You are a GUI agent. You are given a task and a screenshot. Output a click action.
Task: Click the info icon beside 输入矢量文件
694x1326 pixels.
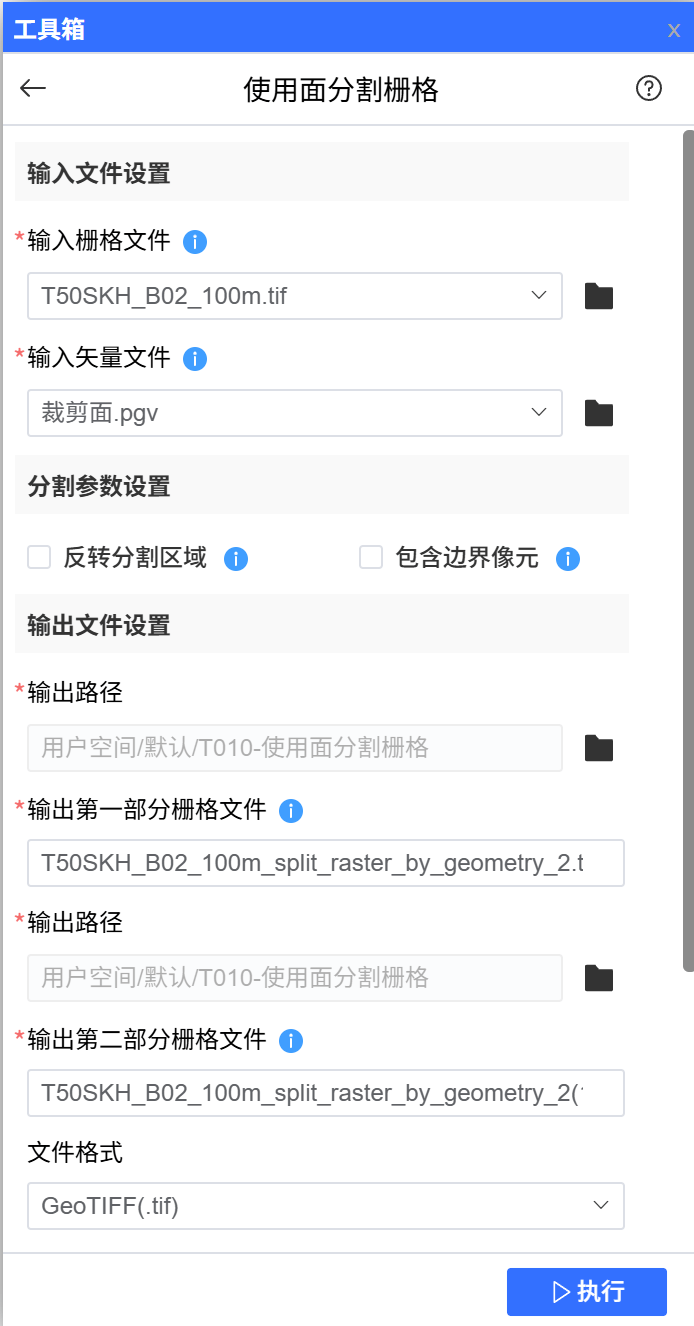pyautogui.click(x=195, y=359)
